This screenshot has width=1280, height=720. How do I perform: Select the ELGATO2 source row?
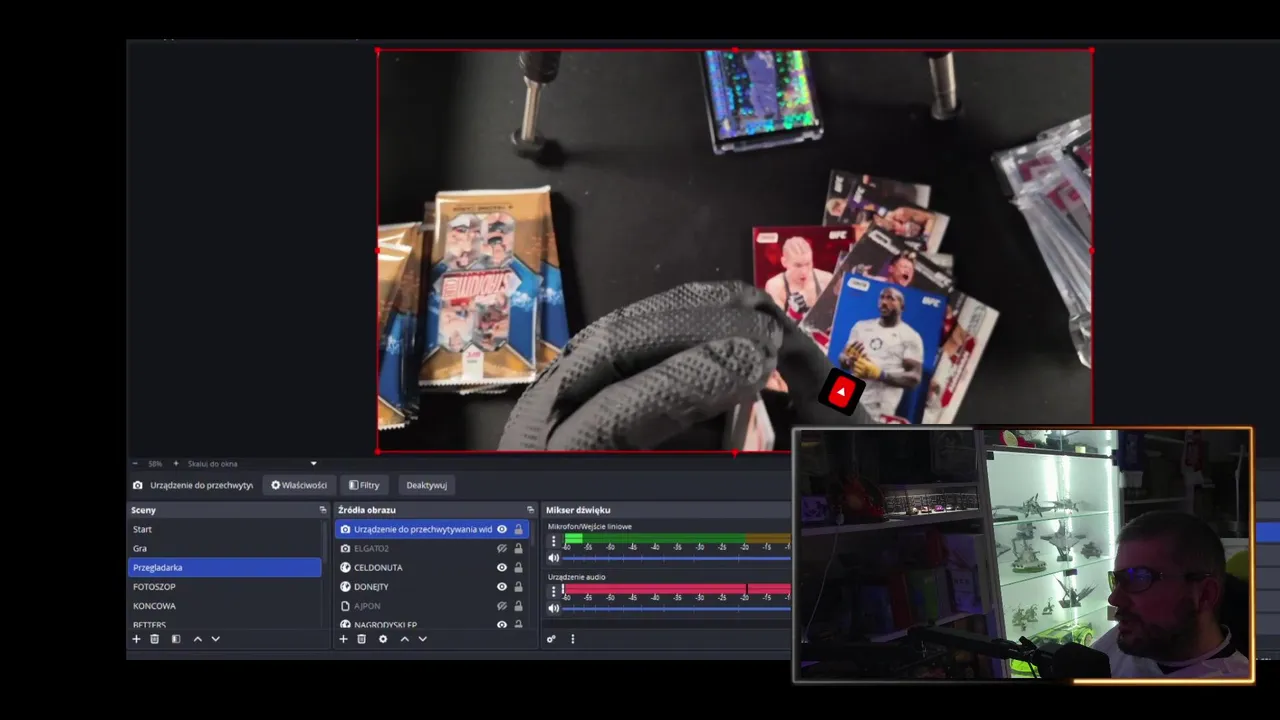coord(432,548)
